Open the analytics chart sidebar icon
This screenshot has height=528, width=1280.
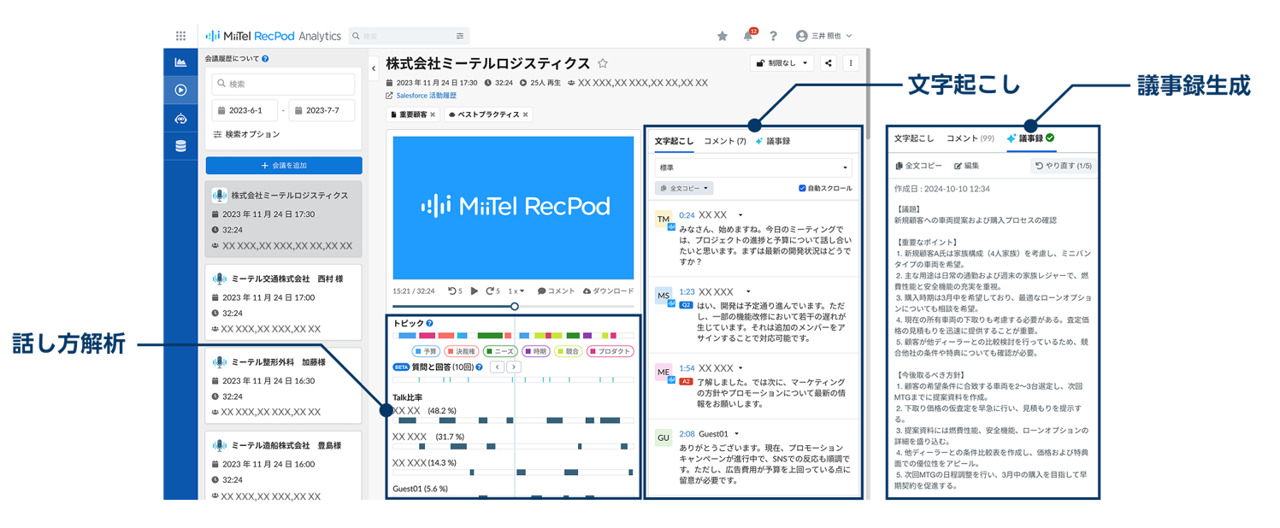(181, 62)
